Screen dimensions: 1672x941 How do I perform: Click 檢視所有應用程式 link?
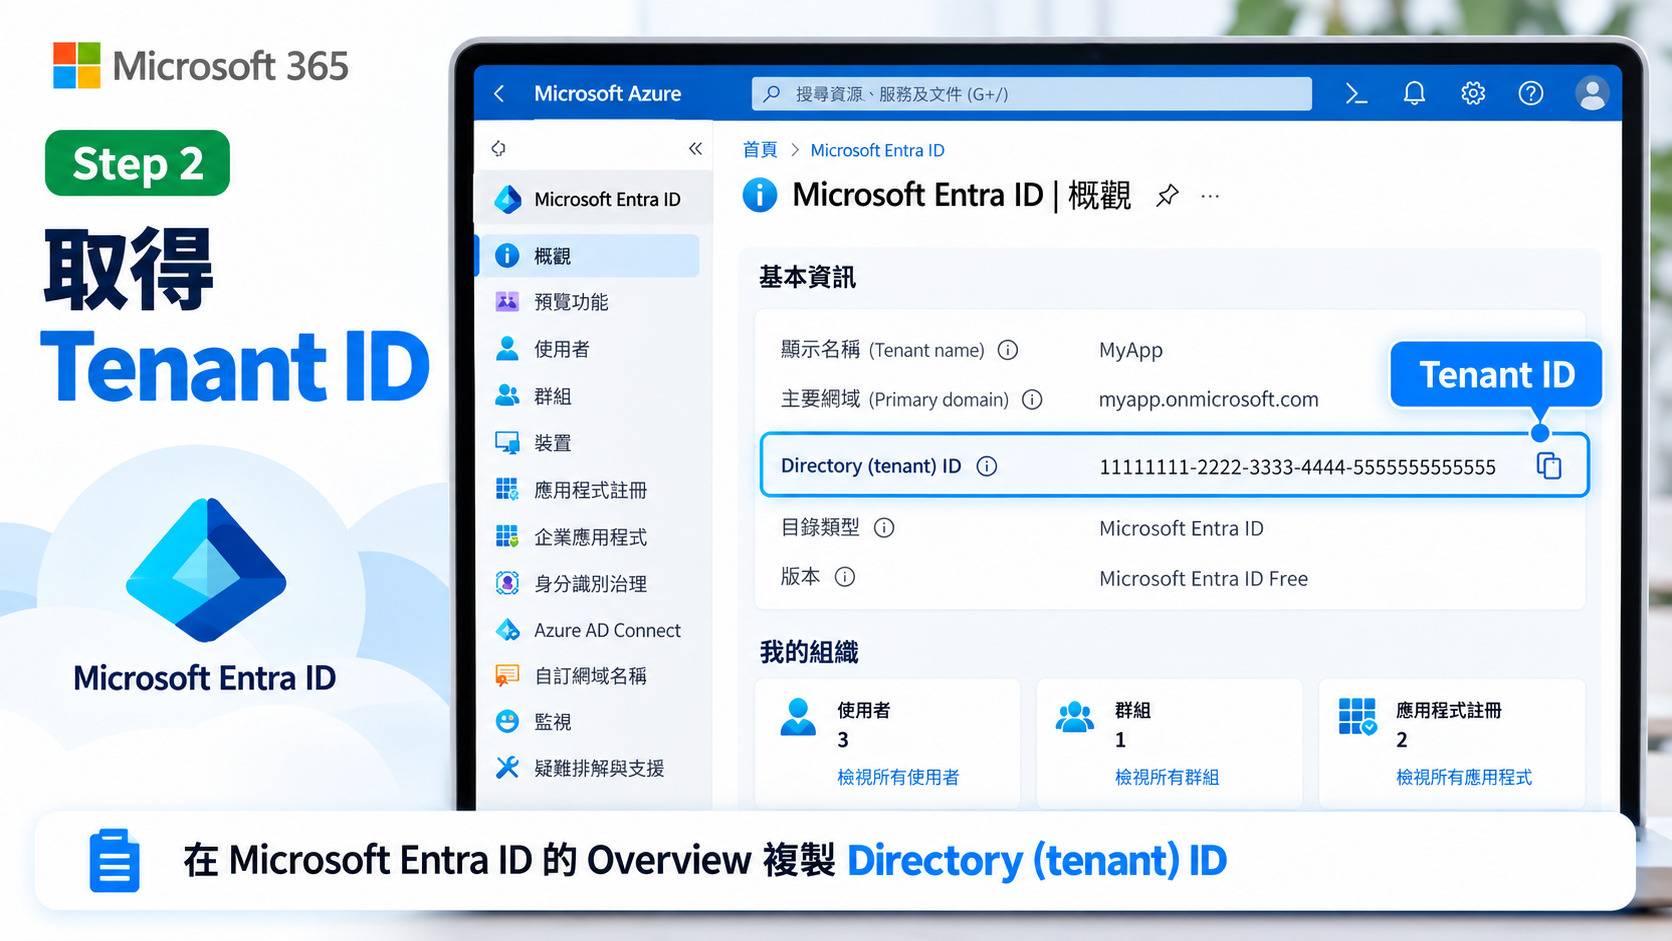(x=1463, y=777)
